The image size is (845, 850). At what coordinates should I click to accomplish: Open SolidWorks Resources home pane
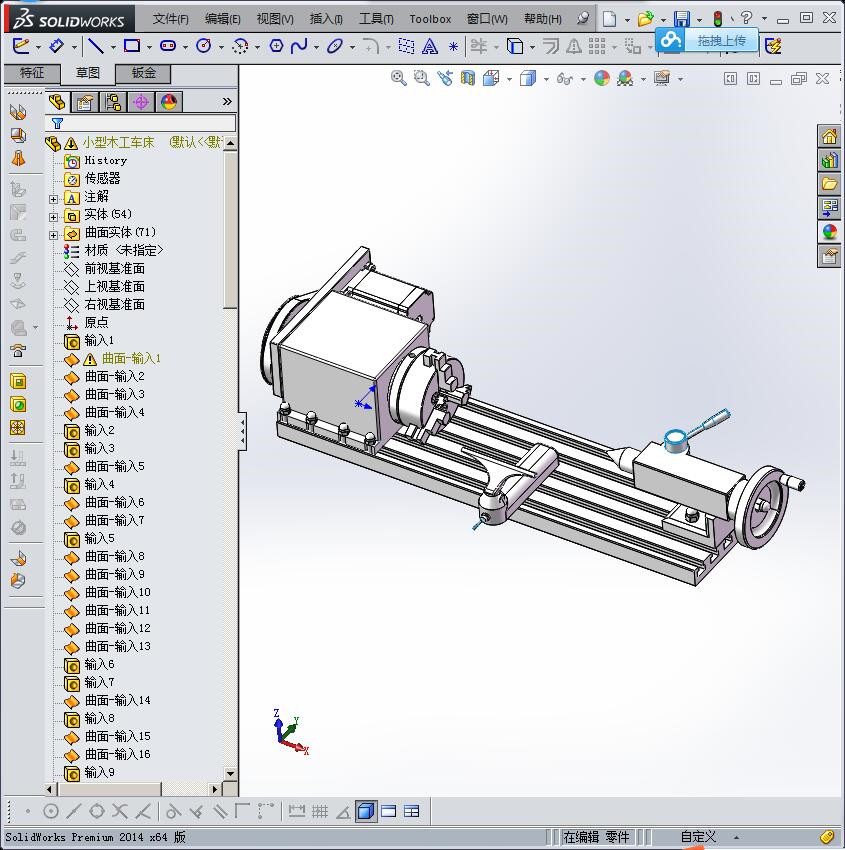(829, 136)
